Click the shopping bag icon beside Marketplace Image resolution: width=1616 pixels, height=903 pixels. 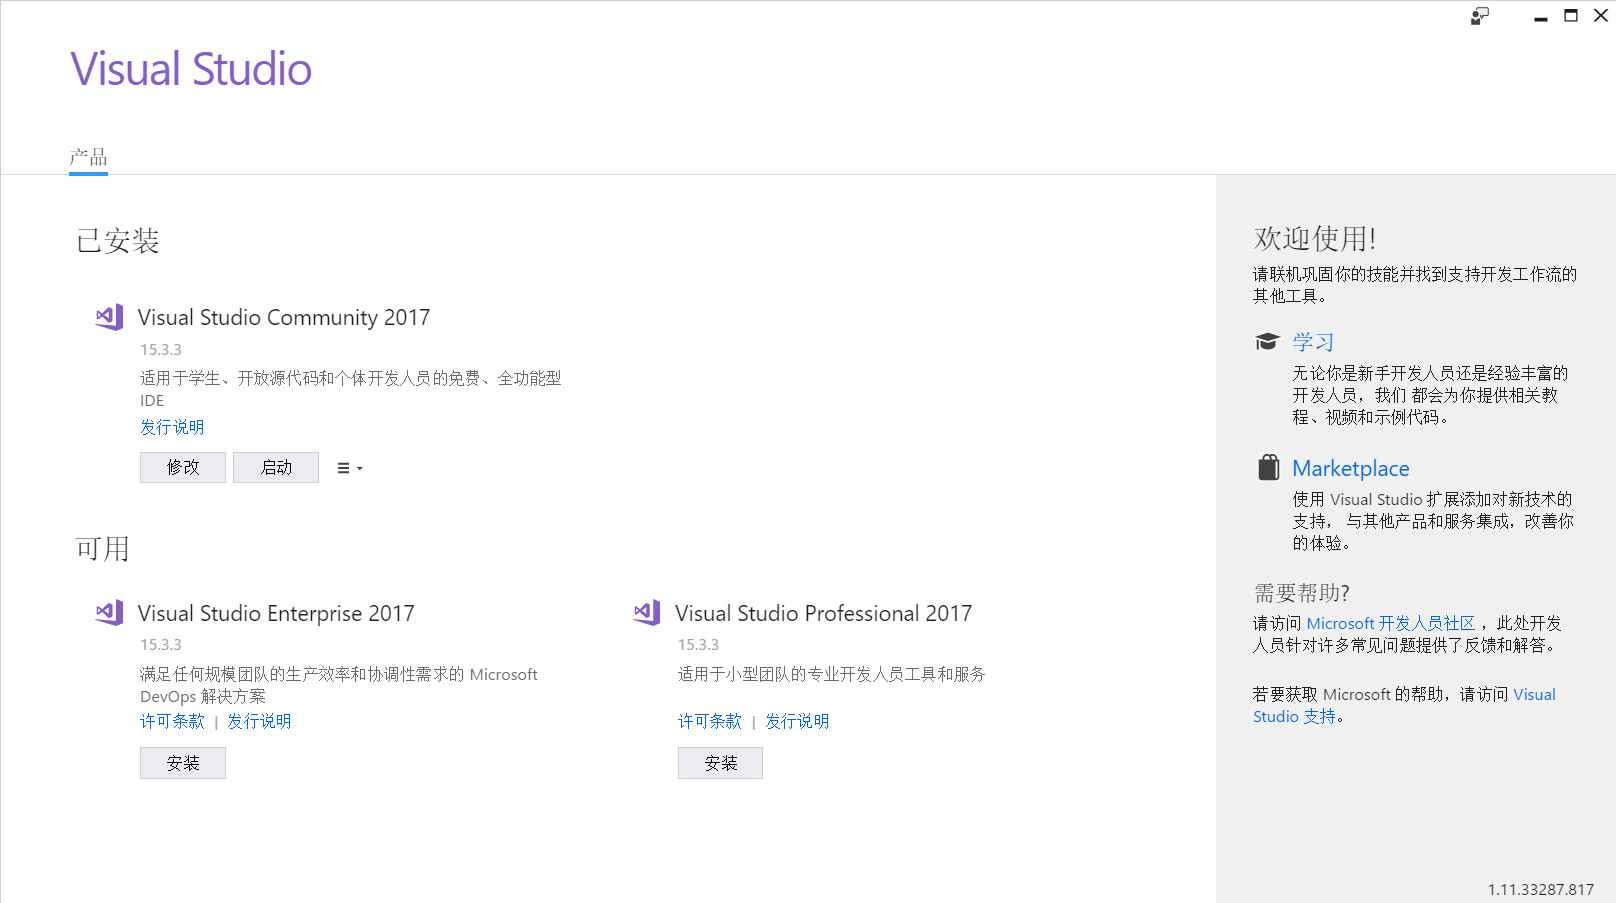coord(1268,466)
